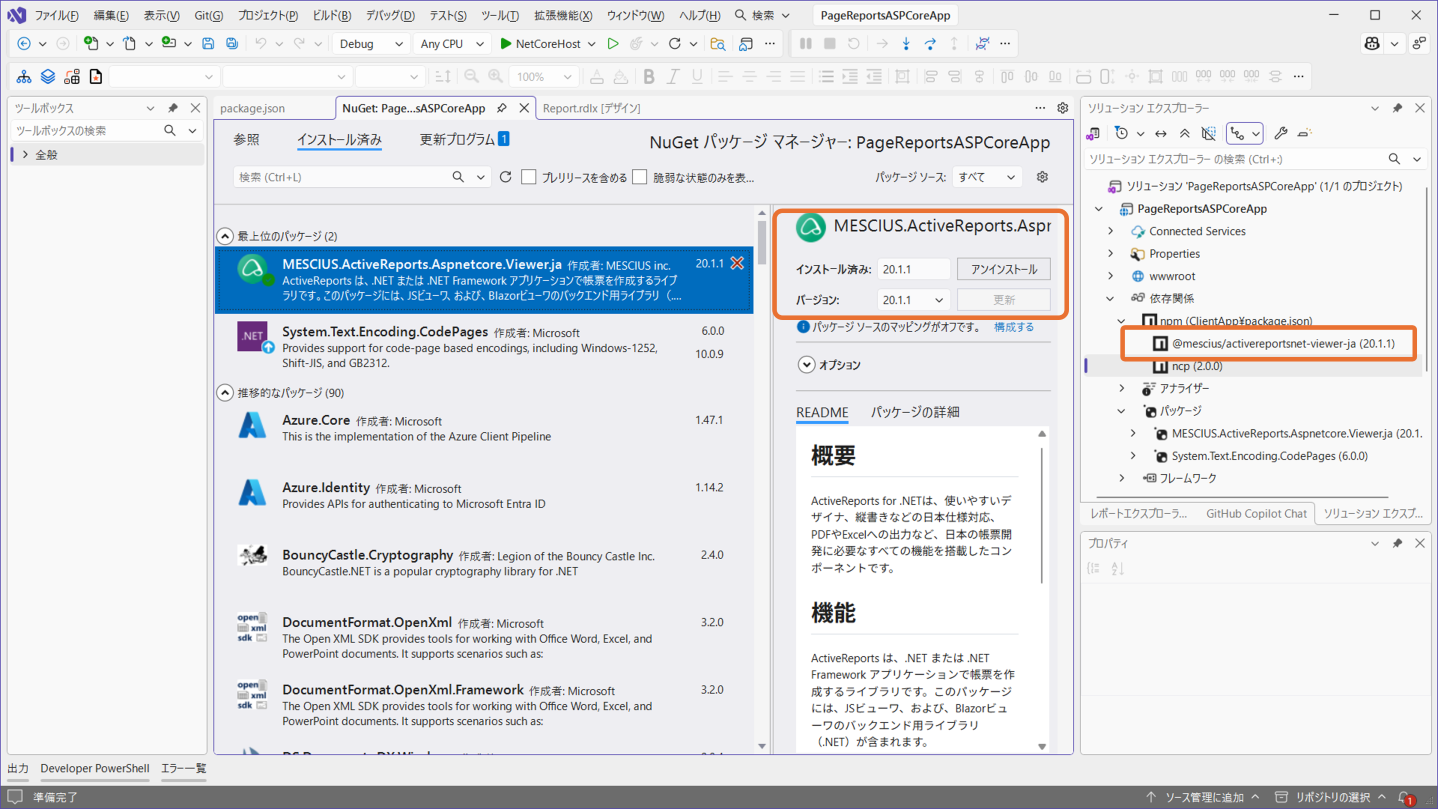The image size is (1438, 809).
Task: Enable the include prerelease checkbox
Action: [529, 177]
